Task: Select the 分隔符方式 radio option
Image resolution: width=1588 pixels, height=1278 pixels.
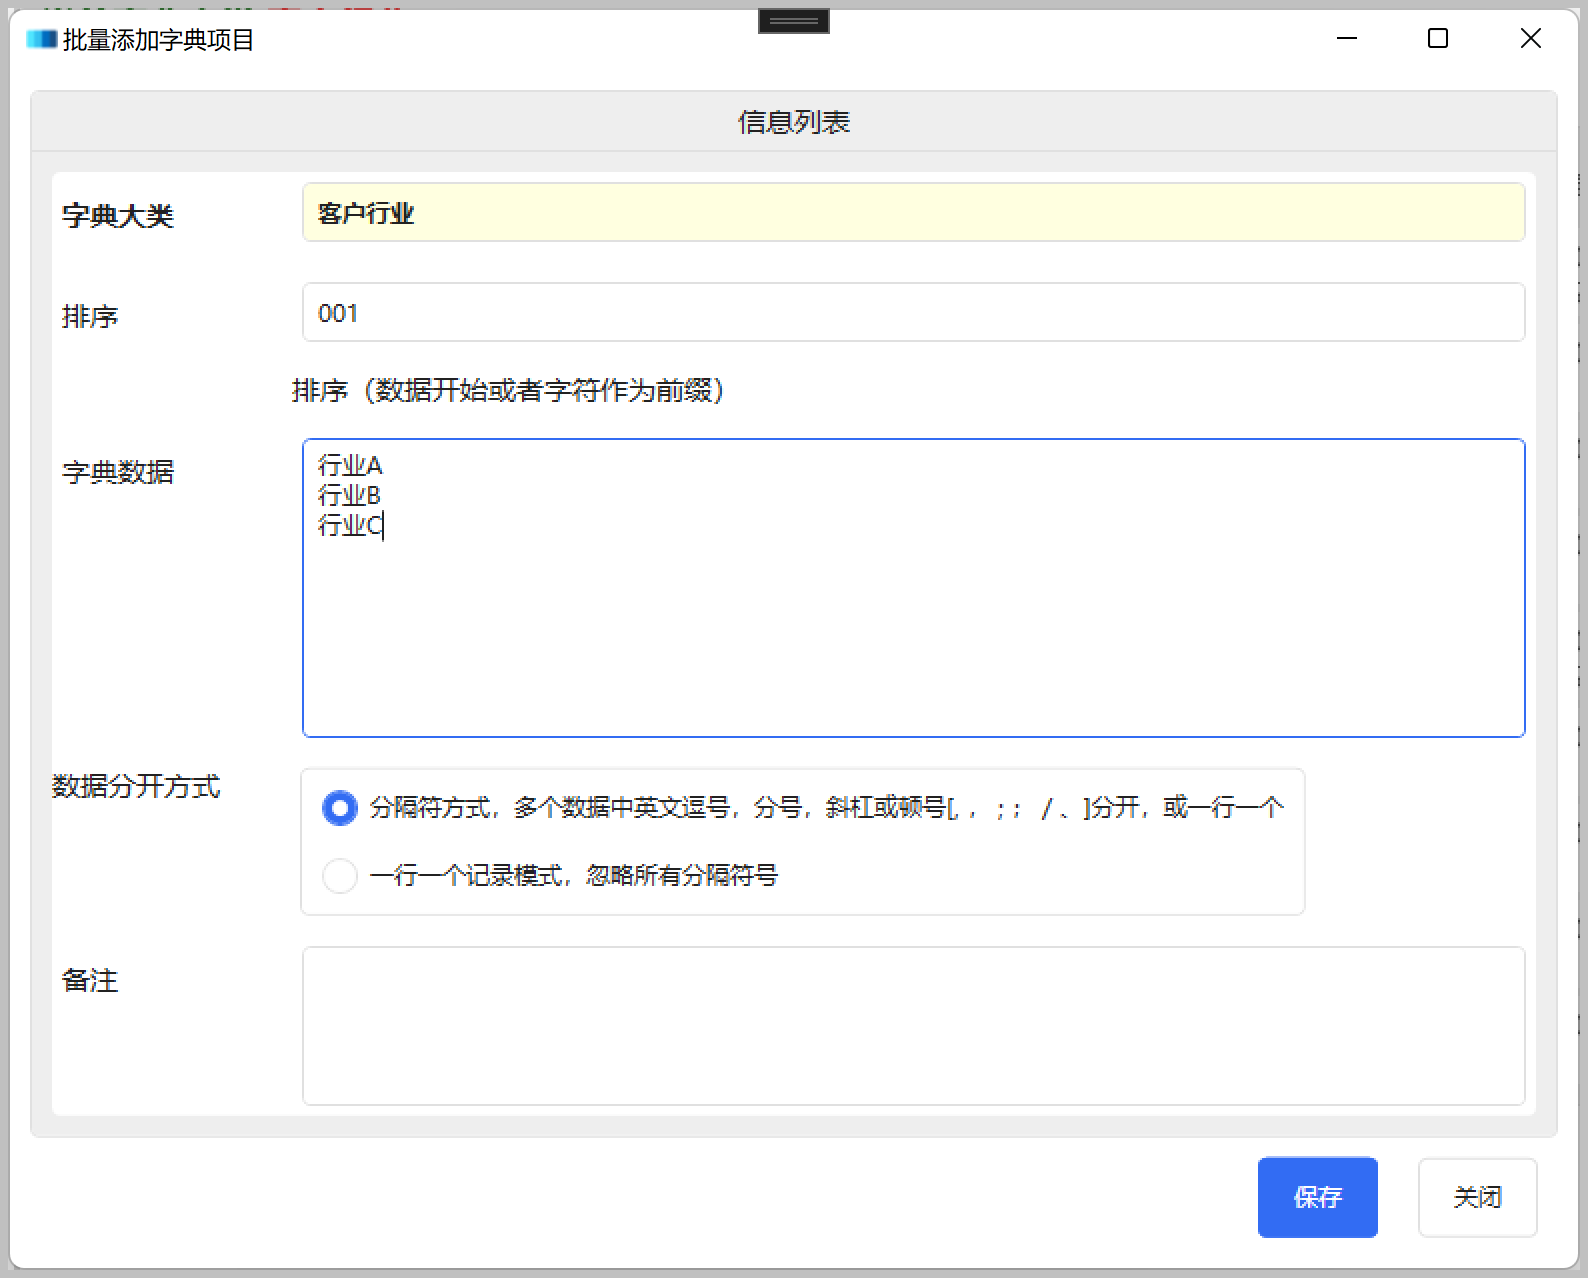Action: click(x=340, y=808)
